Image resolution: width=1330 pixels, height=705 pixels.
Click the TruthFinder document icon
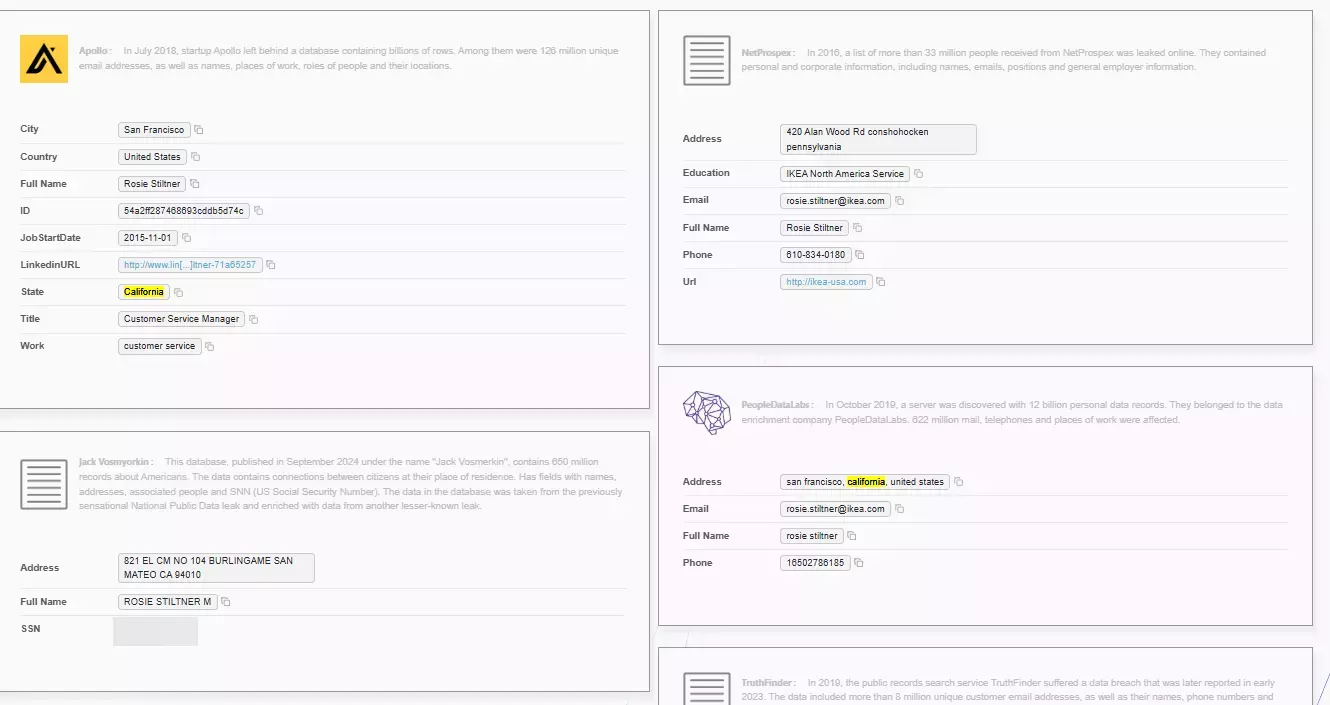(x=707, y=688)
